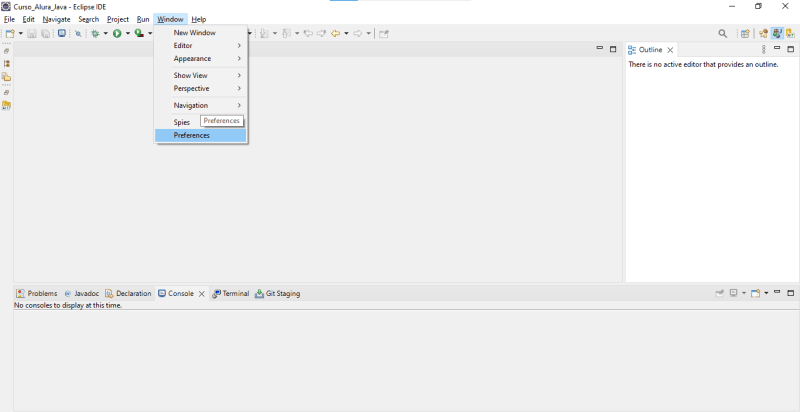The height and width of the screenshot is (412, 800).
Task: Click the yellow Back navigation arrow
Action: point(335,34)
